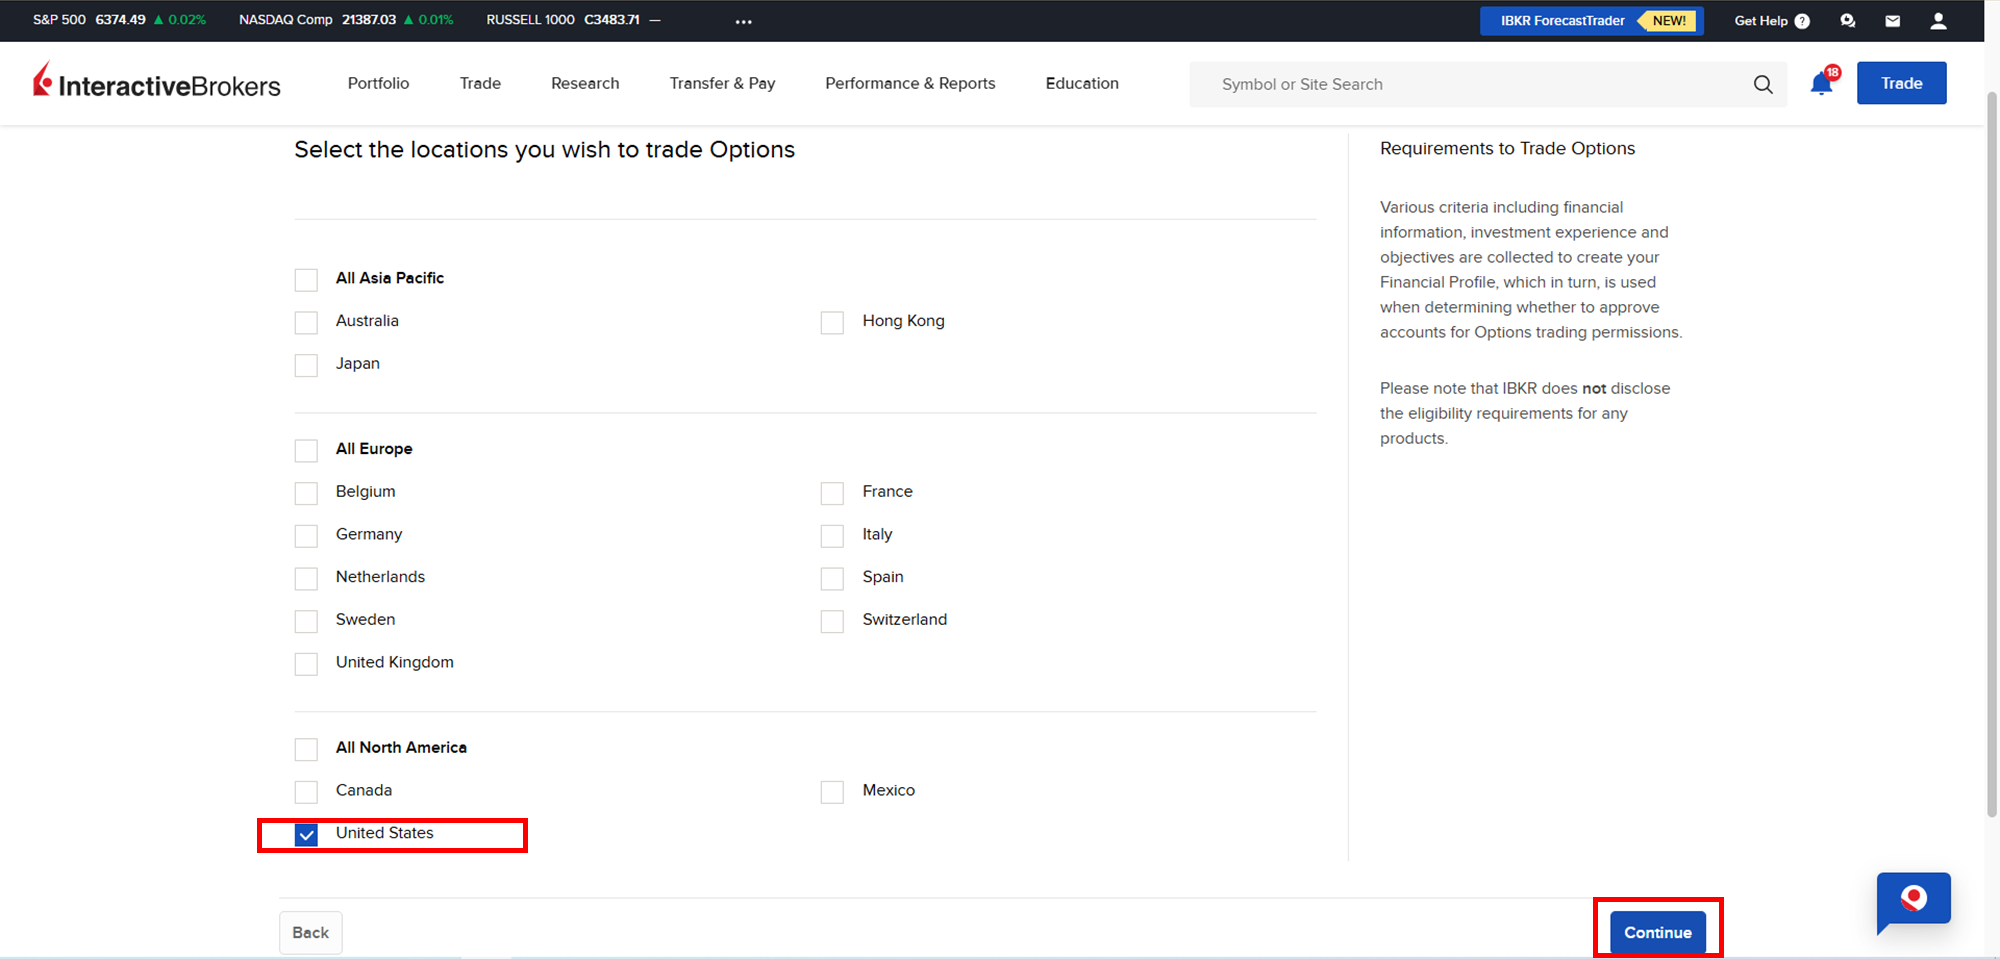Screen dimensions: 2000x959
Task: Expand the Performance & Reports menu
Action: (x=910, y=83)
